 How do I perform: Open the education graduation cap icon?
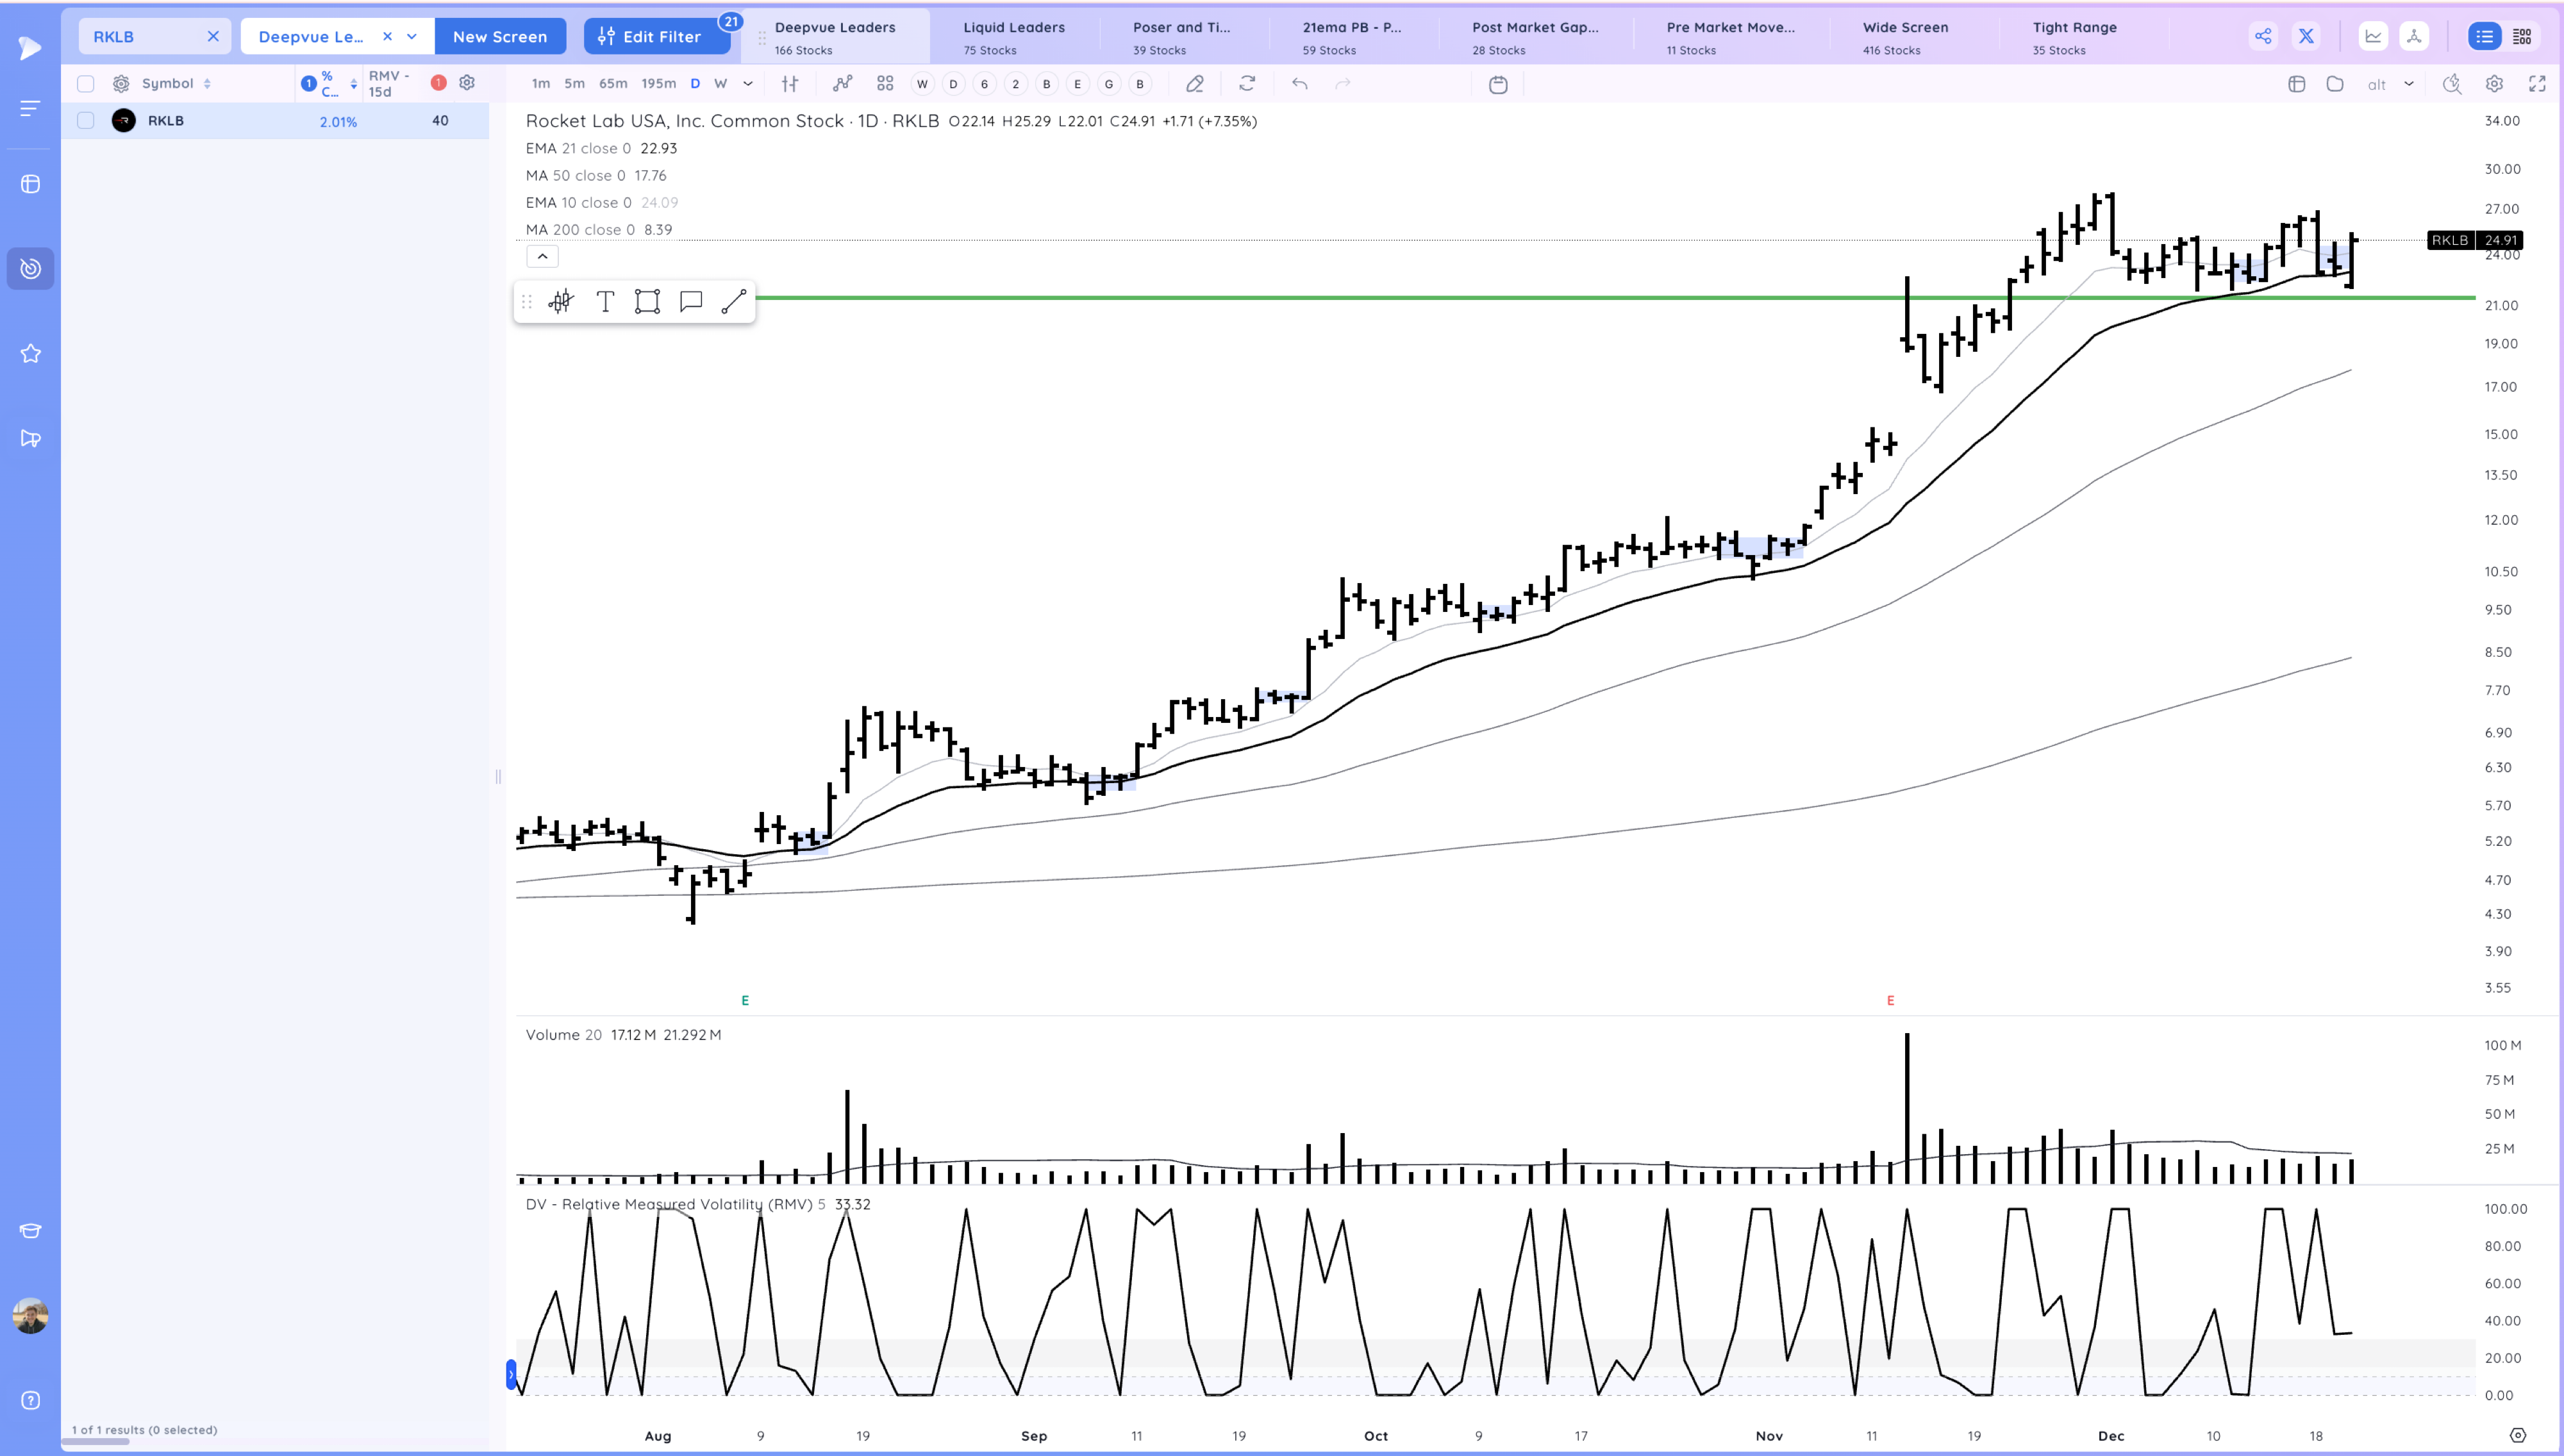pos(30,1231)
